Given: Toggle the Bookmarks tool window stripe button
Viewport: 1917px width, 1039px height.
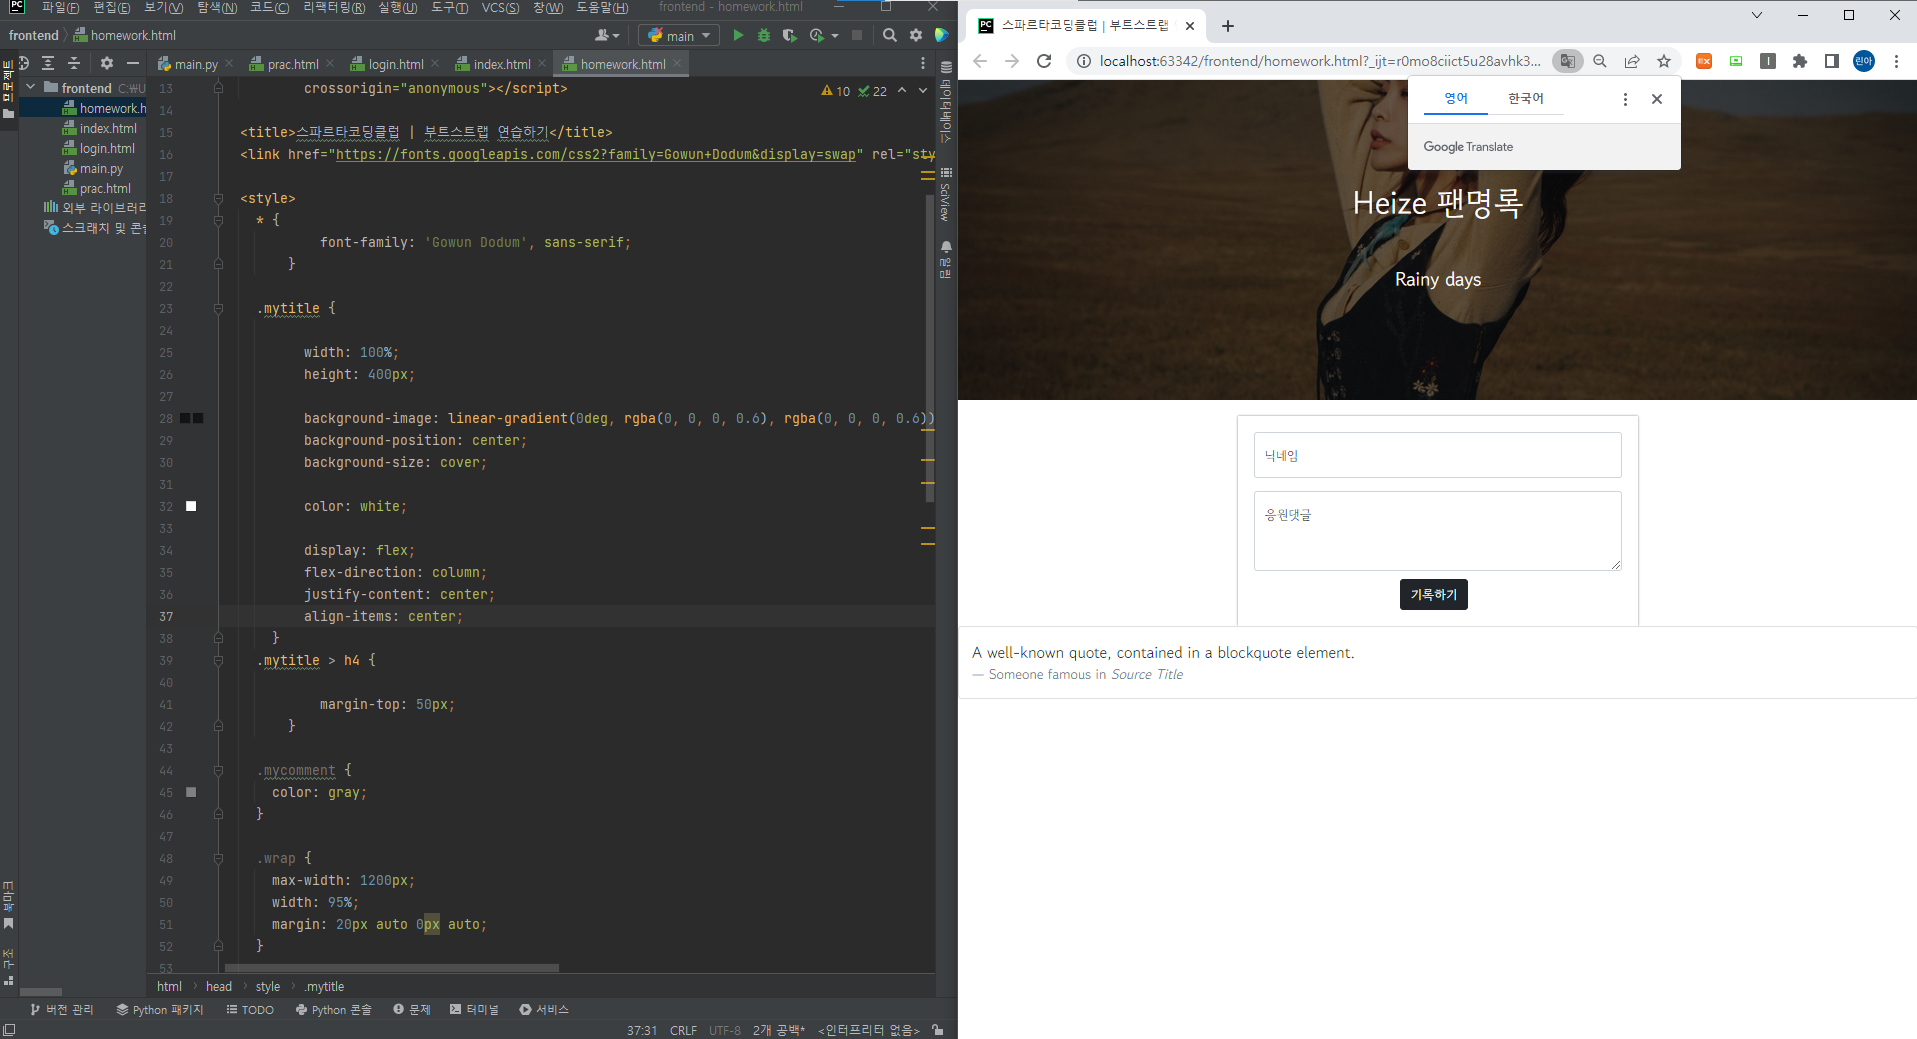Looking at the screenshot, I should click(9, 905).
